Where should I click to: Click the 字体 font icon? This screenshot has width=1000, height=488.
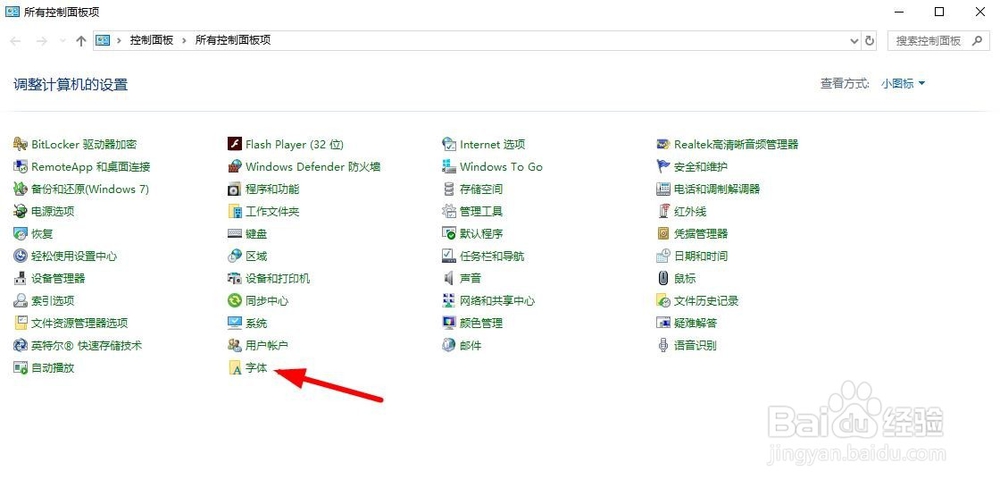(x=235, y=368)
